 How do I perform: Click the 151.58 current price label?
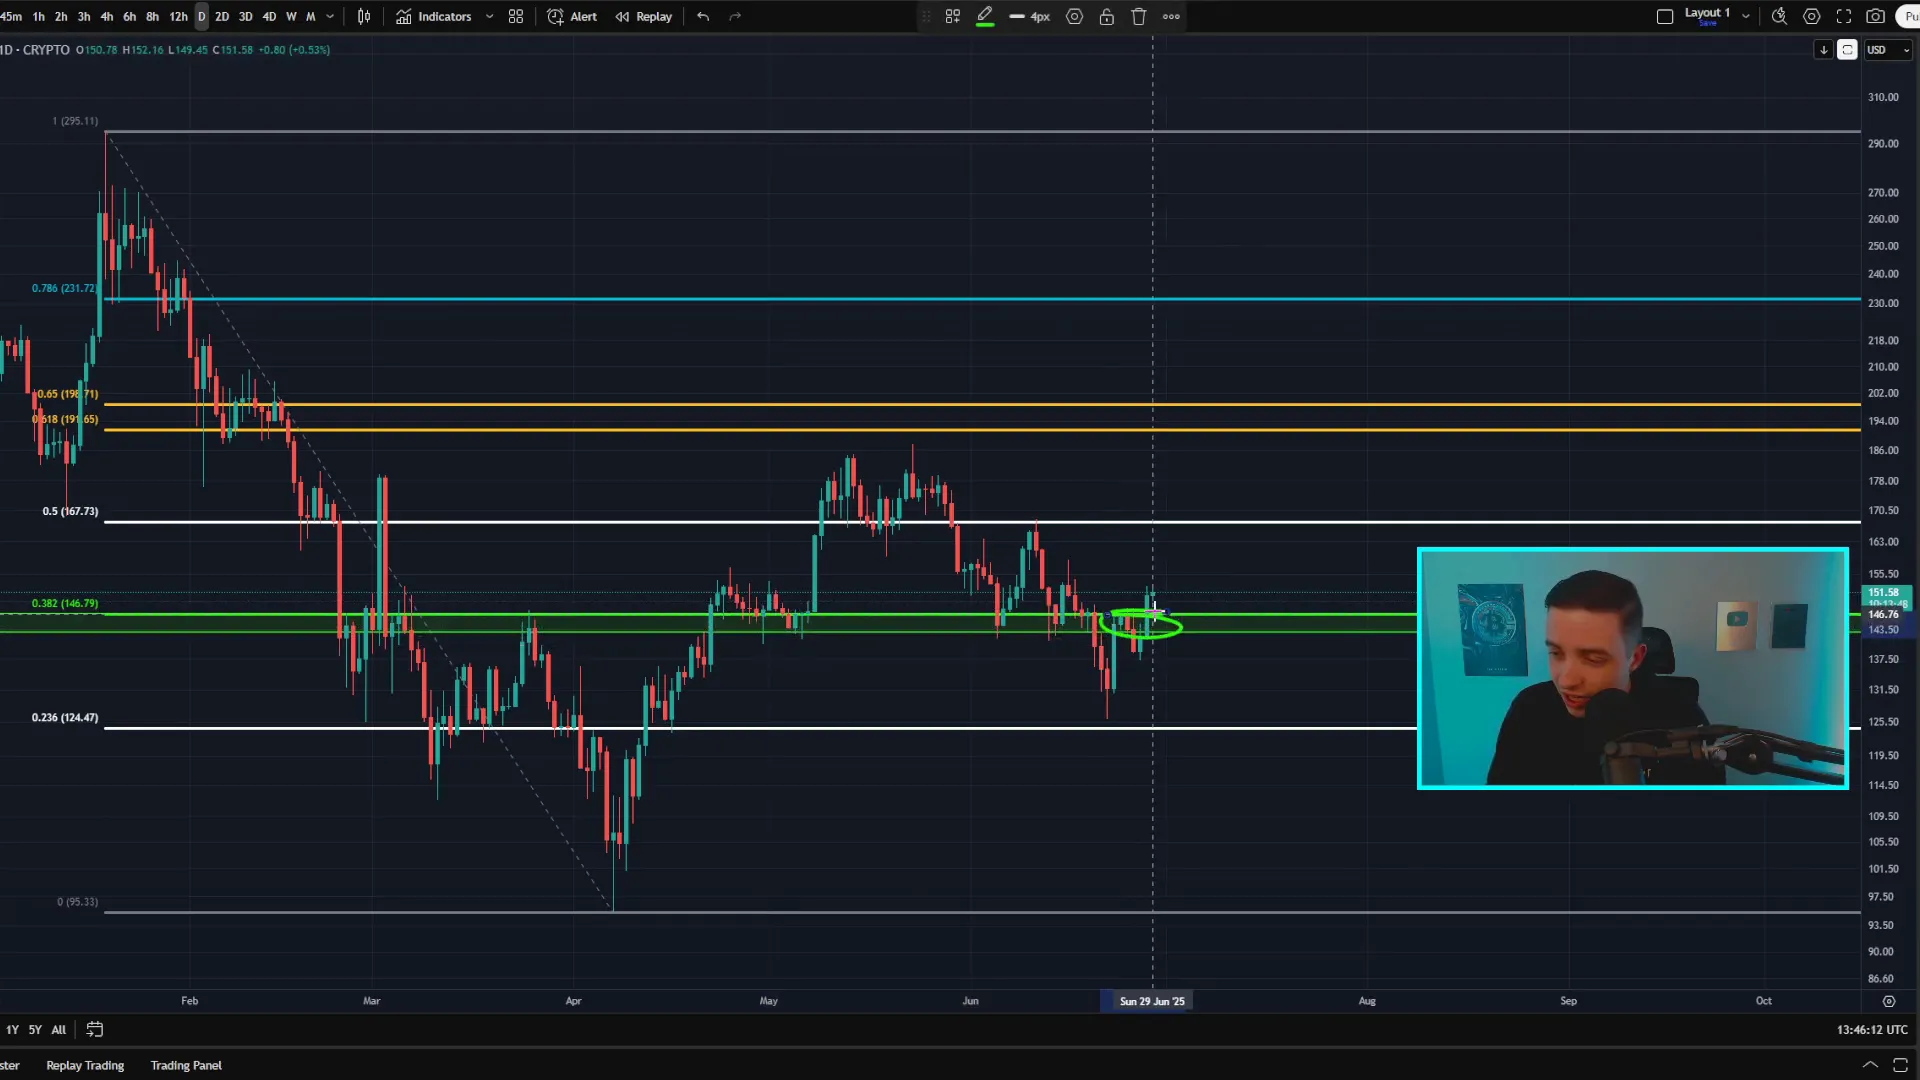(1885, 592)
